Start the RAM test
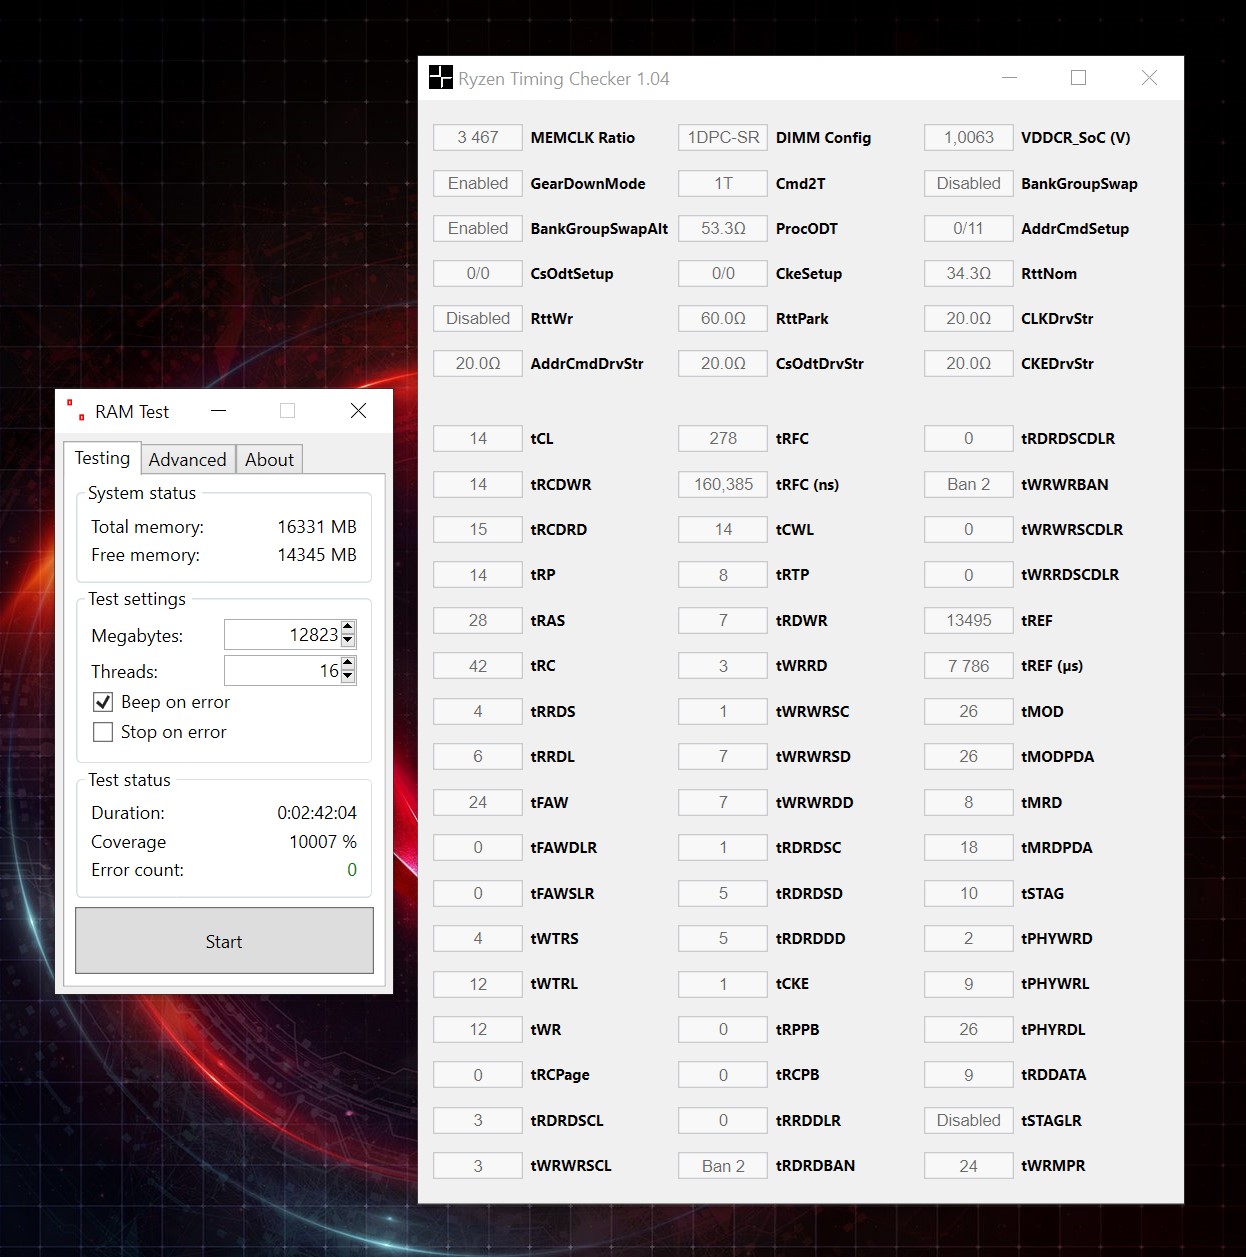 coord(224,941)
